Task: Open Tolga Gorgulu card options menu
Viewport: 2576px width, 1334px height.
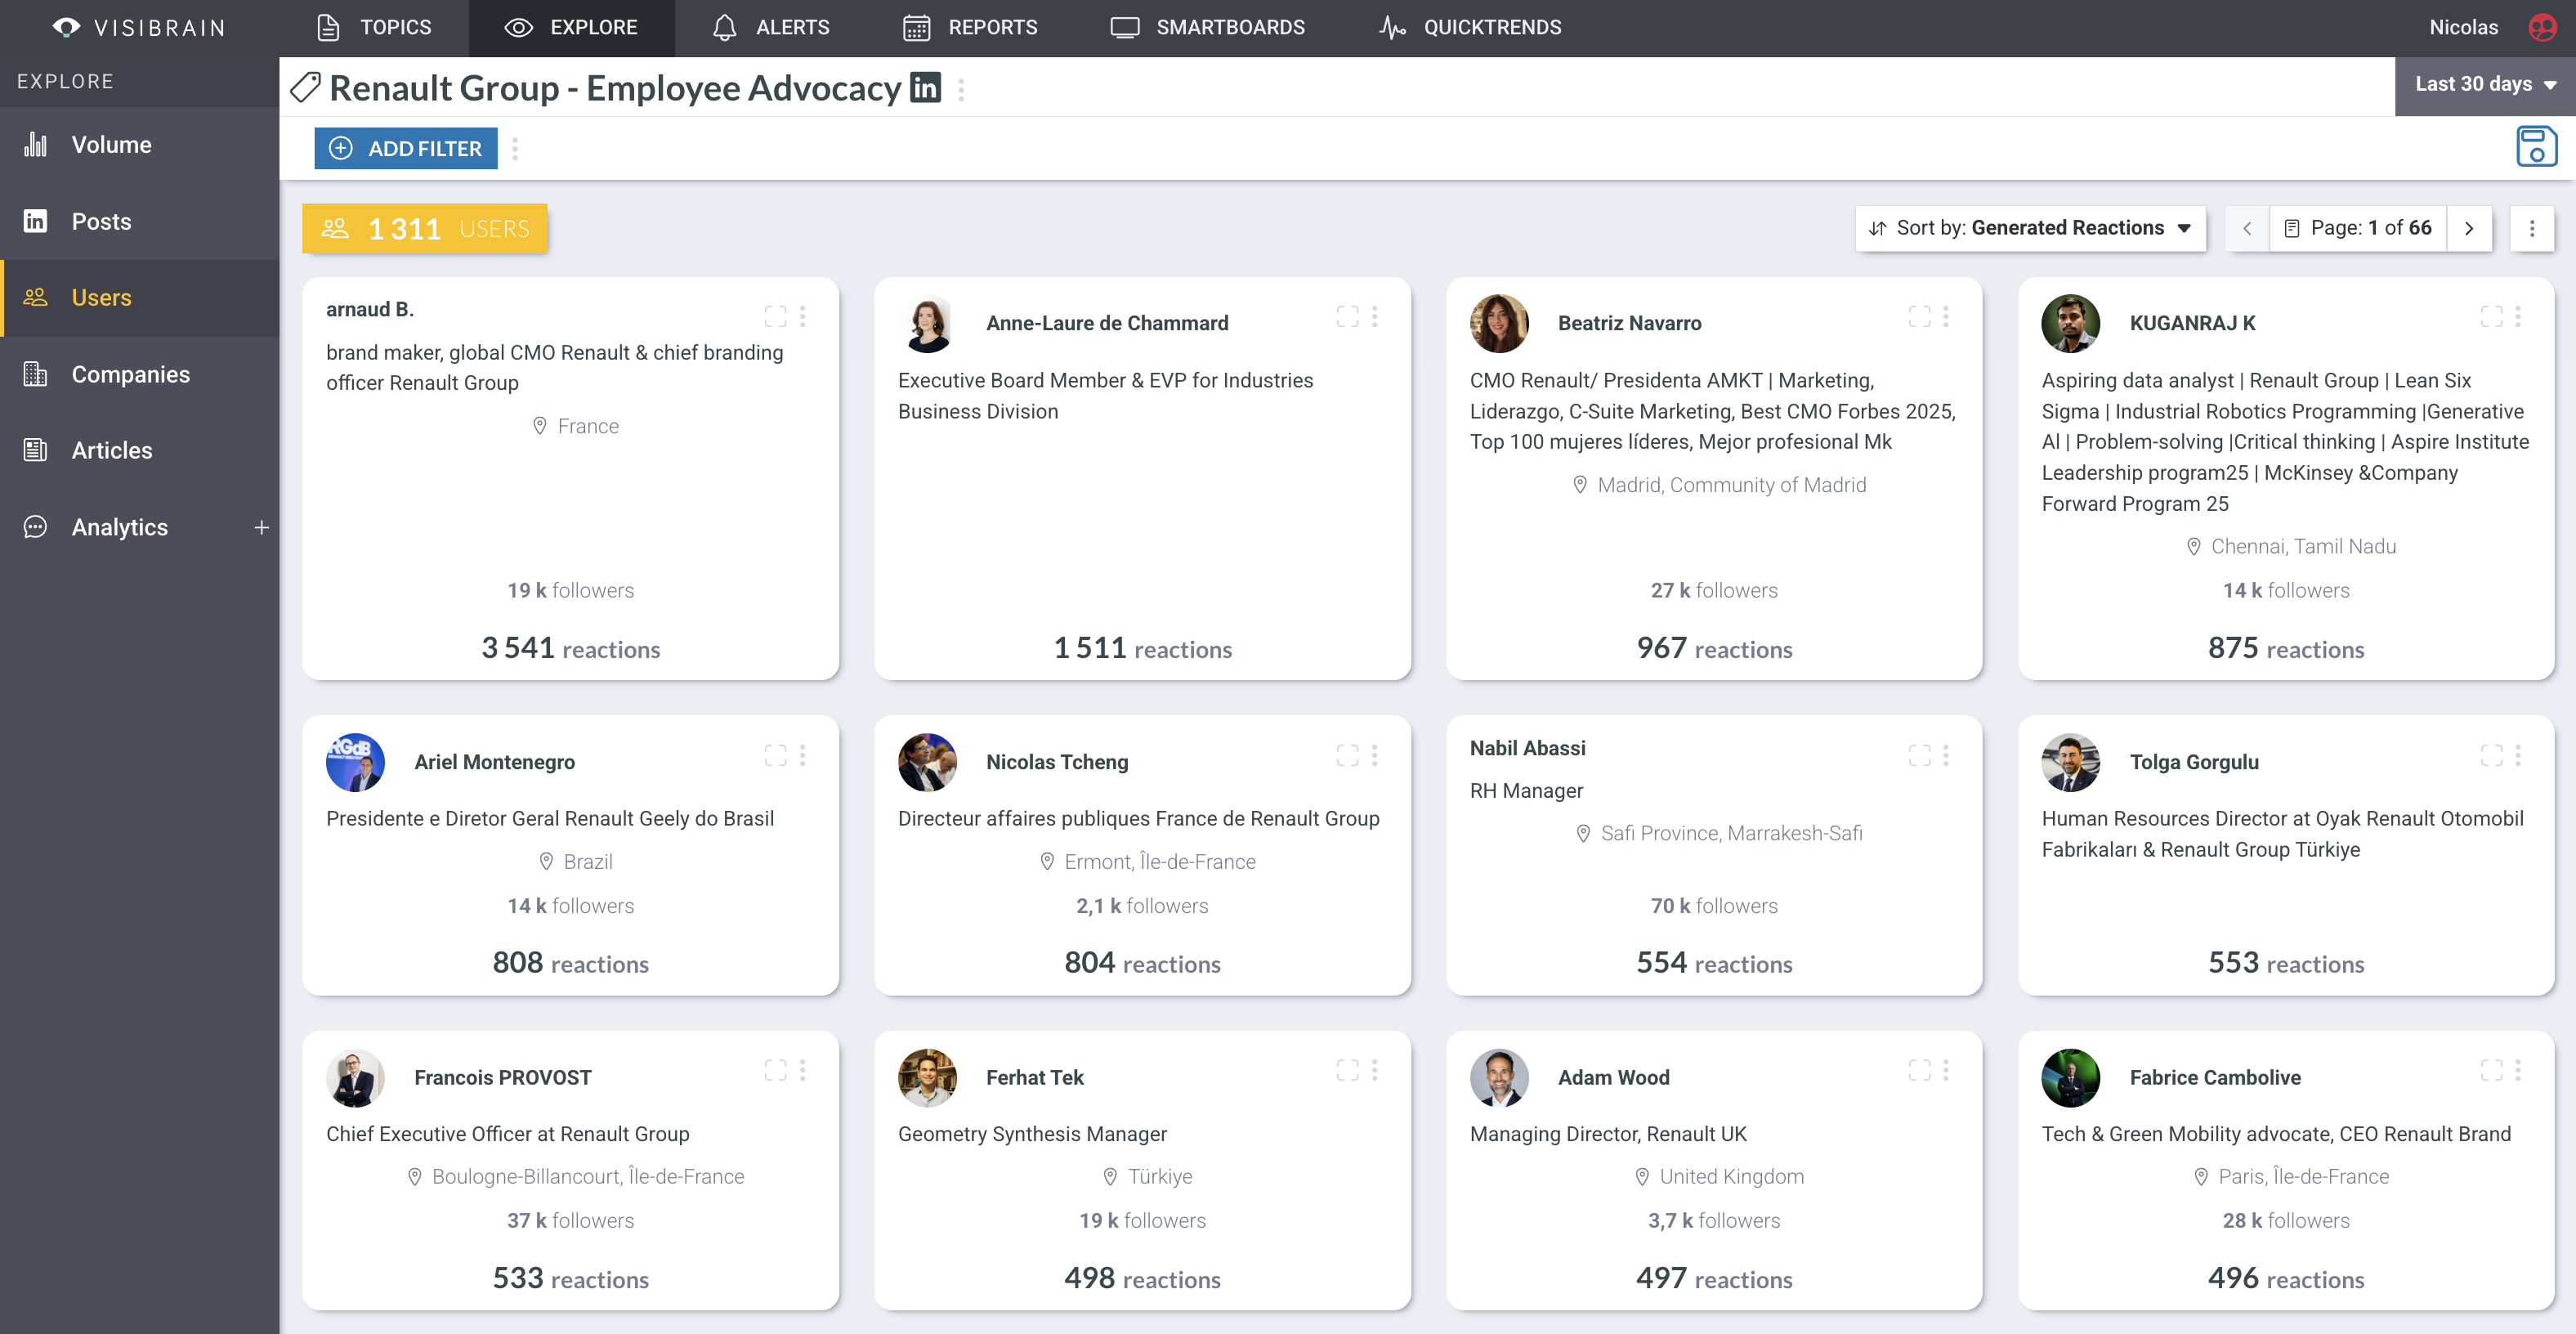Action: click(2518, 755)
